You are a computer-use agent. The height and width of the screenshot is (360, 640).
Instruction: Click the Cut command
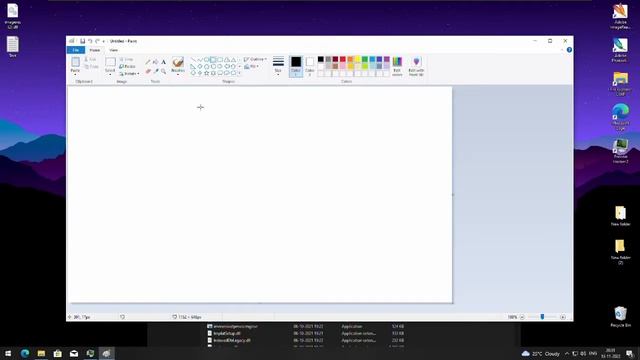pyautogui.click(x=91, y=60)
